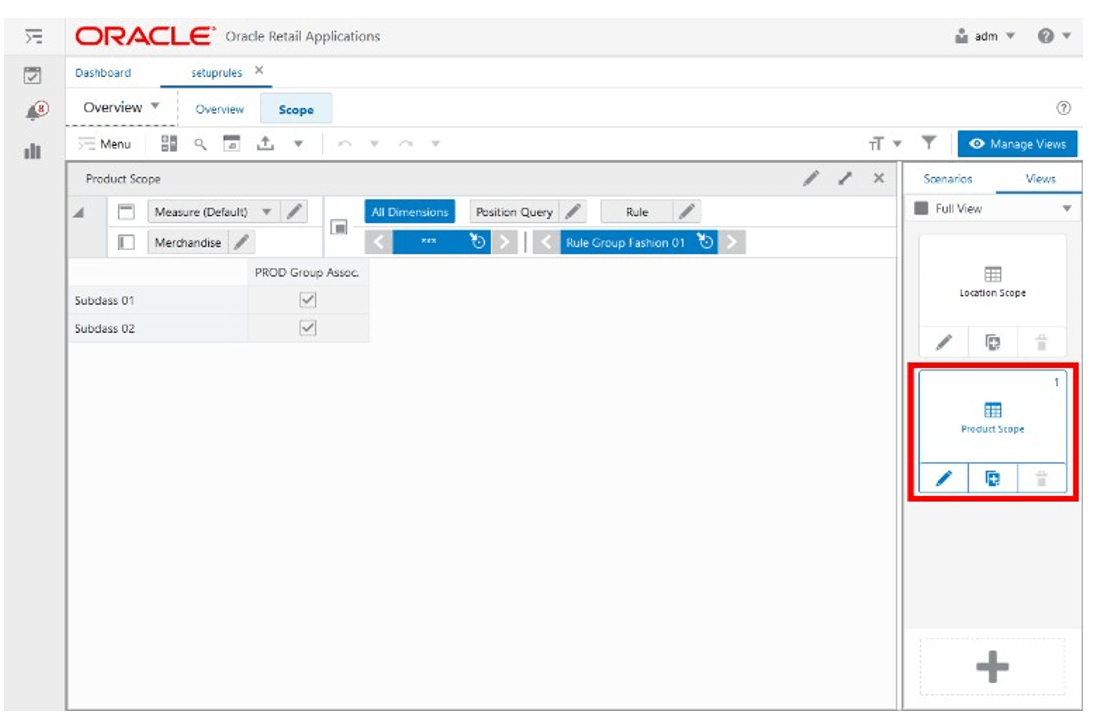Screen dimensions: 1100x718
Task: Open the notifications bell in the left sidebar
Action: (31, 109)
